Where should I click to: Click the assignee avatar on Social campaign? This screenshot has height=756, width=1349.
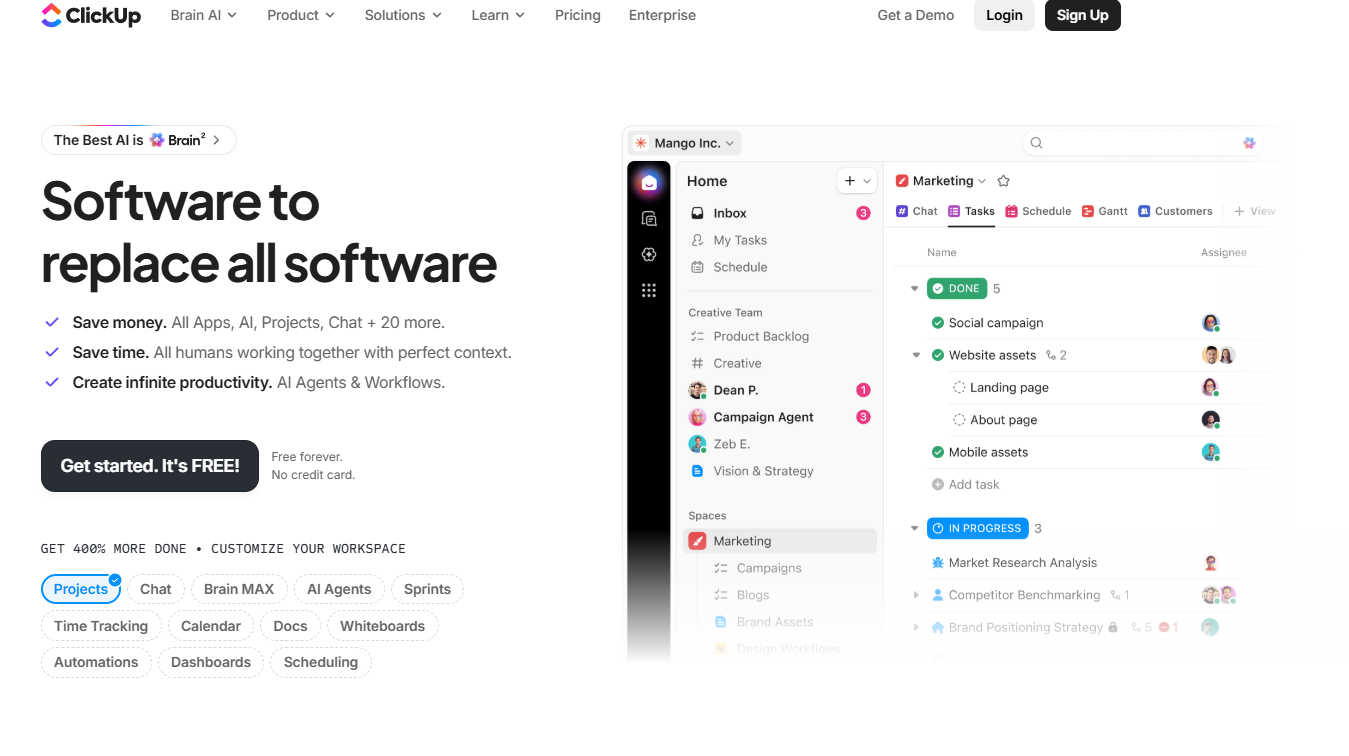(x=1210, y=323)
